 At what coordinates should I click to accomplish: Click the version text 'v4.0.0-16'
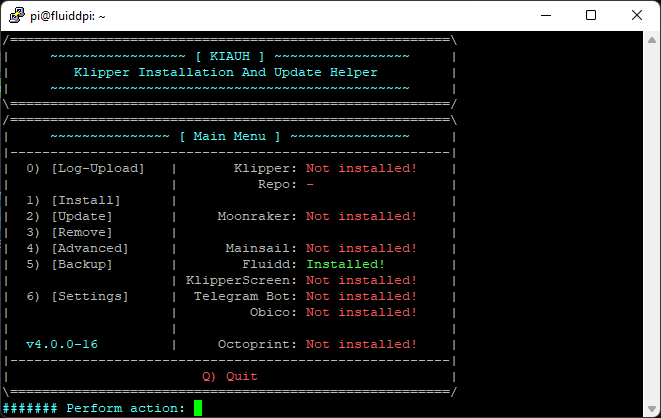(x=62, y=345)
